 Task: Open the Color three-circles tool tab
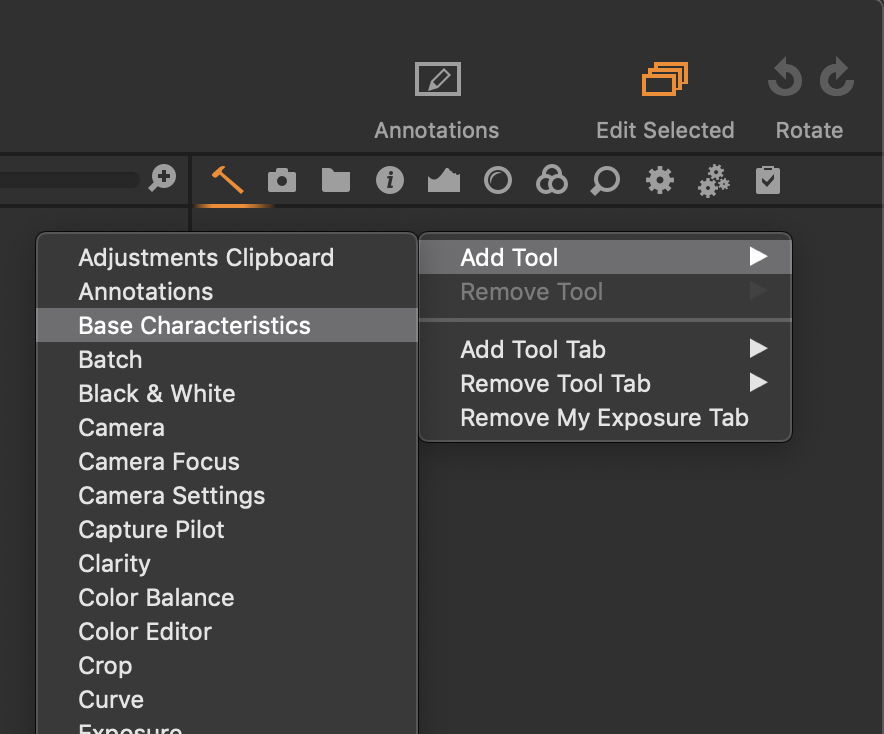551,180
